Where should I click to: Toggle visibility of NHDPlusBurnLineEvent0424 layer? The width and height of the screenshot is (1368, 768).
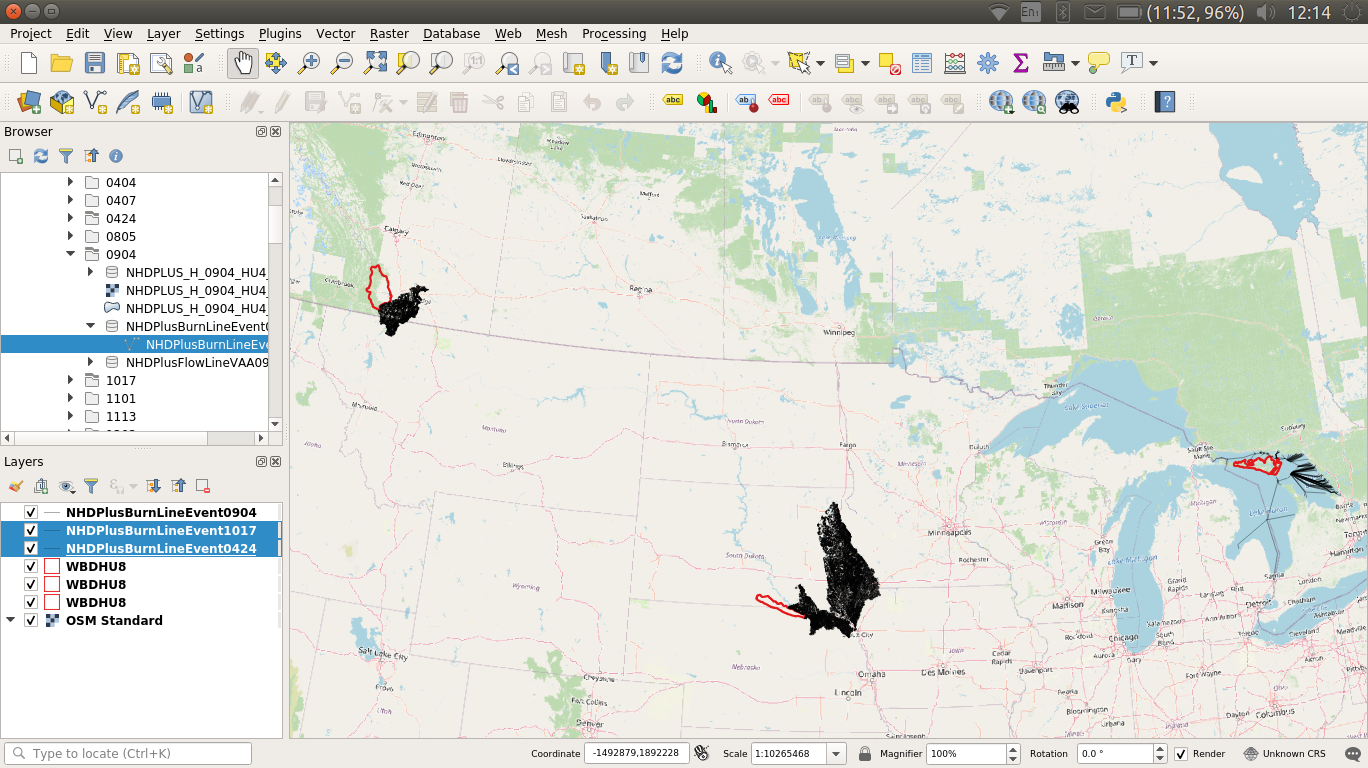pyautogui.click(x=31, y=549)
